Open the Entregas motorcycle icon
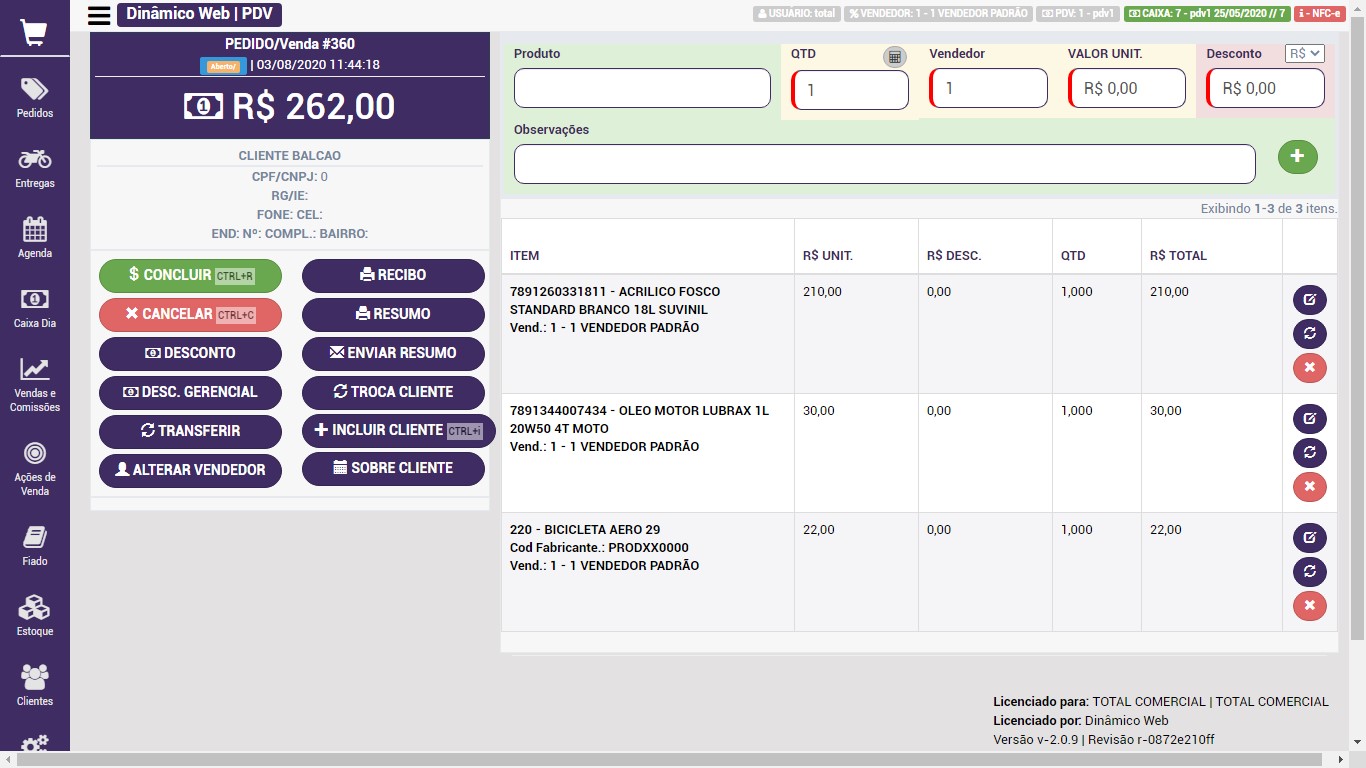Image resolution: width=1366 pixels, height=768 pixels. [35, 167]
